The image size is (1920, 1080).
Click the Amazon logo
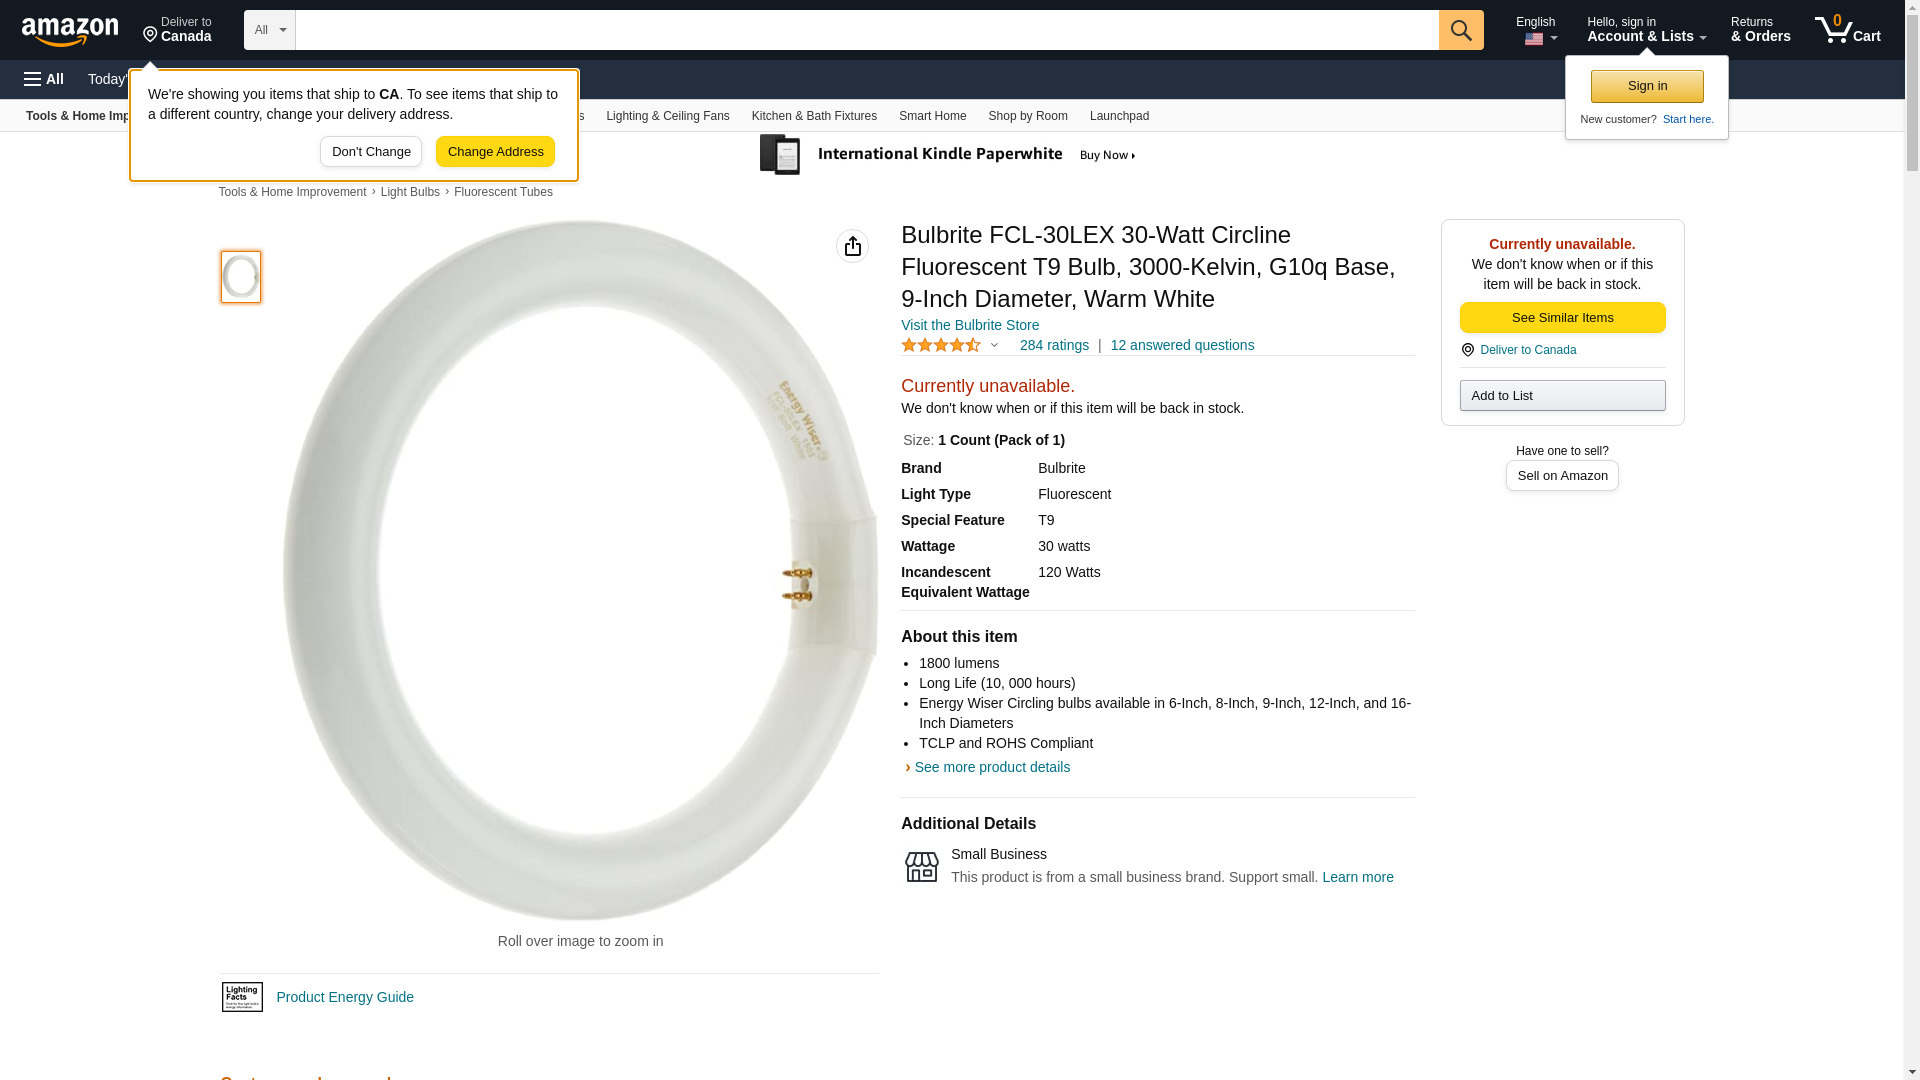(x=70, y=31)
